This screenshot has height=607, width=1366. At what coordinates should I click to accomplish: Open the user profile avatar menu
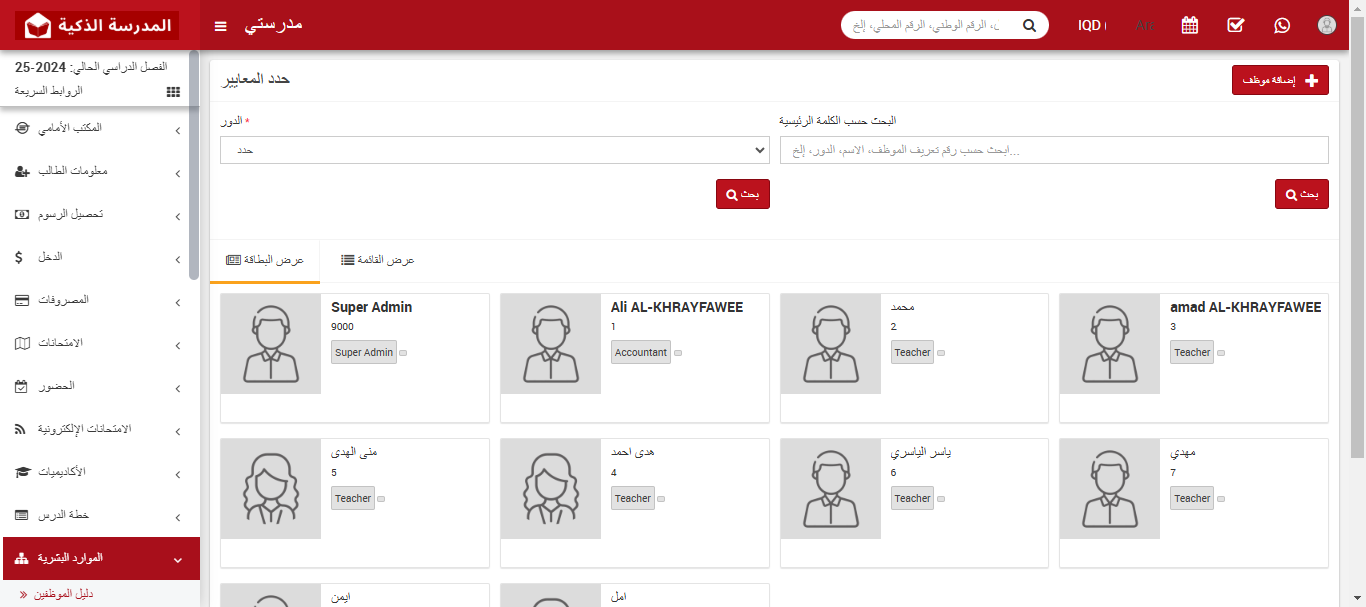click(x=1327, y=25)
